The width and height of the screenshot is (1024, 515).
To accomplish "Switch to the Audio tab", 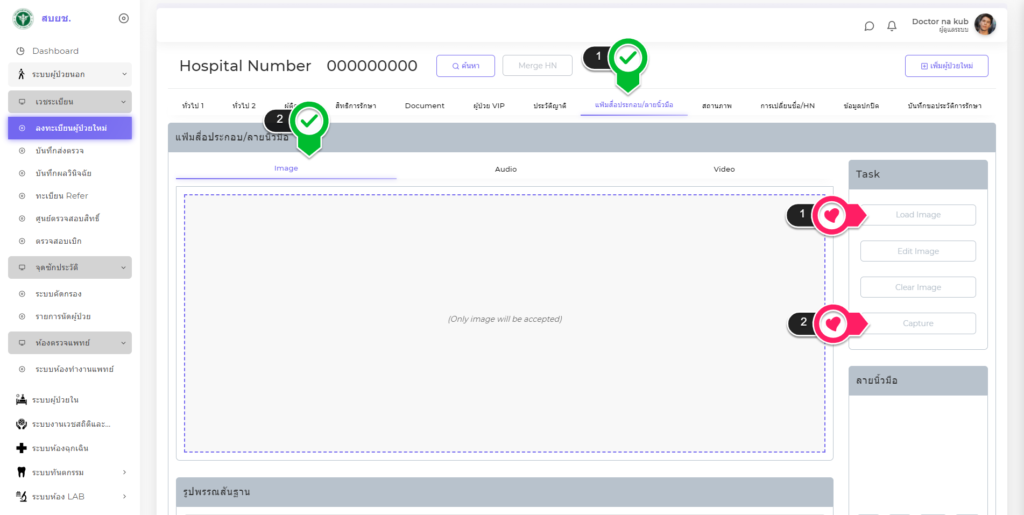I will point(506,169).
